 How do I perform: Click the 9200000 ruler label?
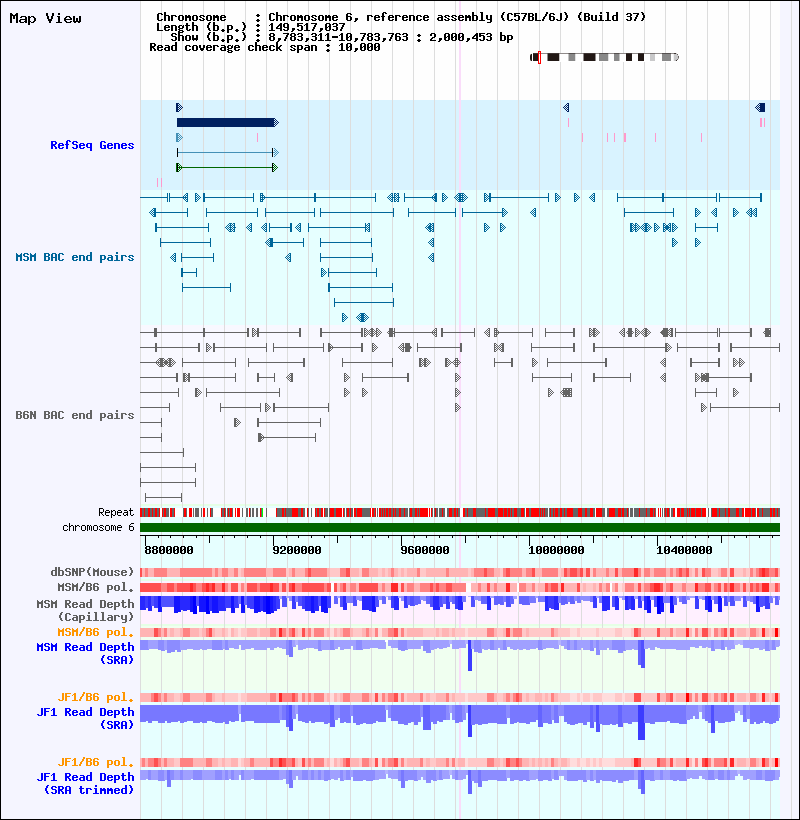point(297,550)
